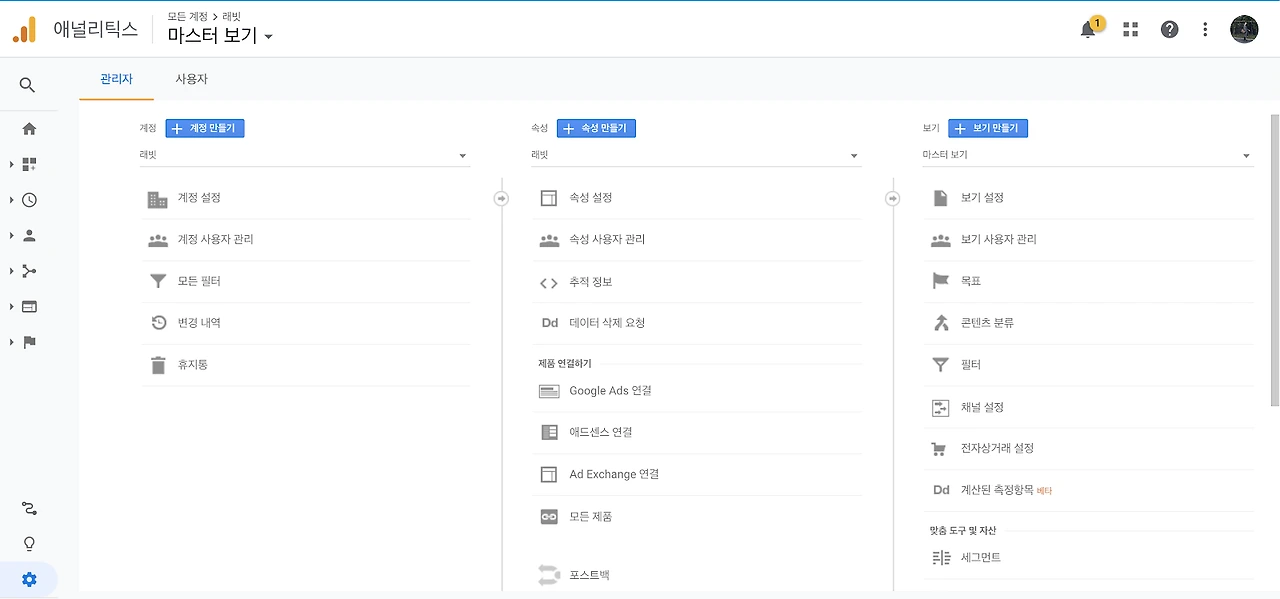
Task: Open the Acquisition branching icon in sidebar
Action: [29, 271]
